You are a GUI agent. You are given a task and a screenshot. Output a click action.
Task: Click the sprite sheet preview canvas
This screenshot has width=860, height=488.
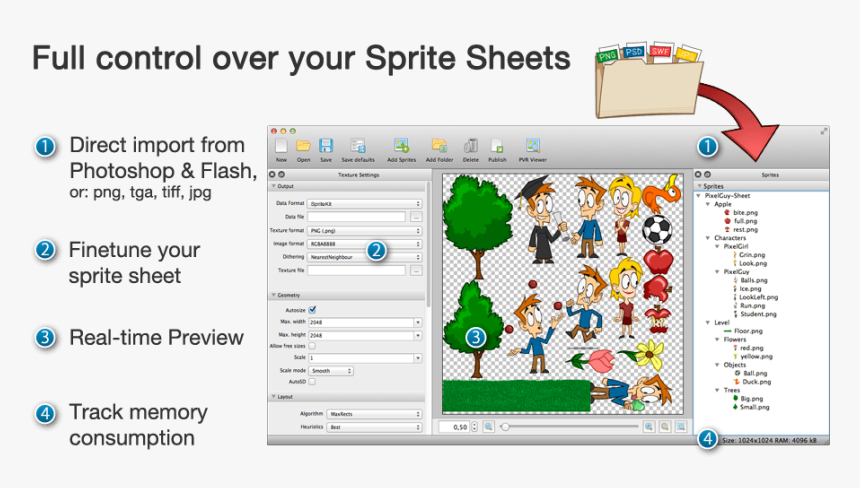563,294
